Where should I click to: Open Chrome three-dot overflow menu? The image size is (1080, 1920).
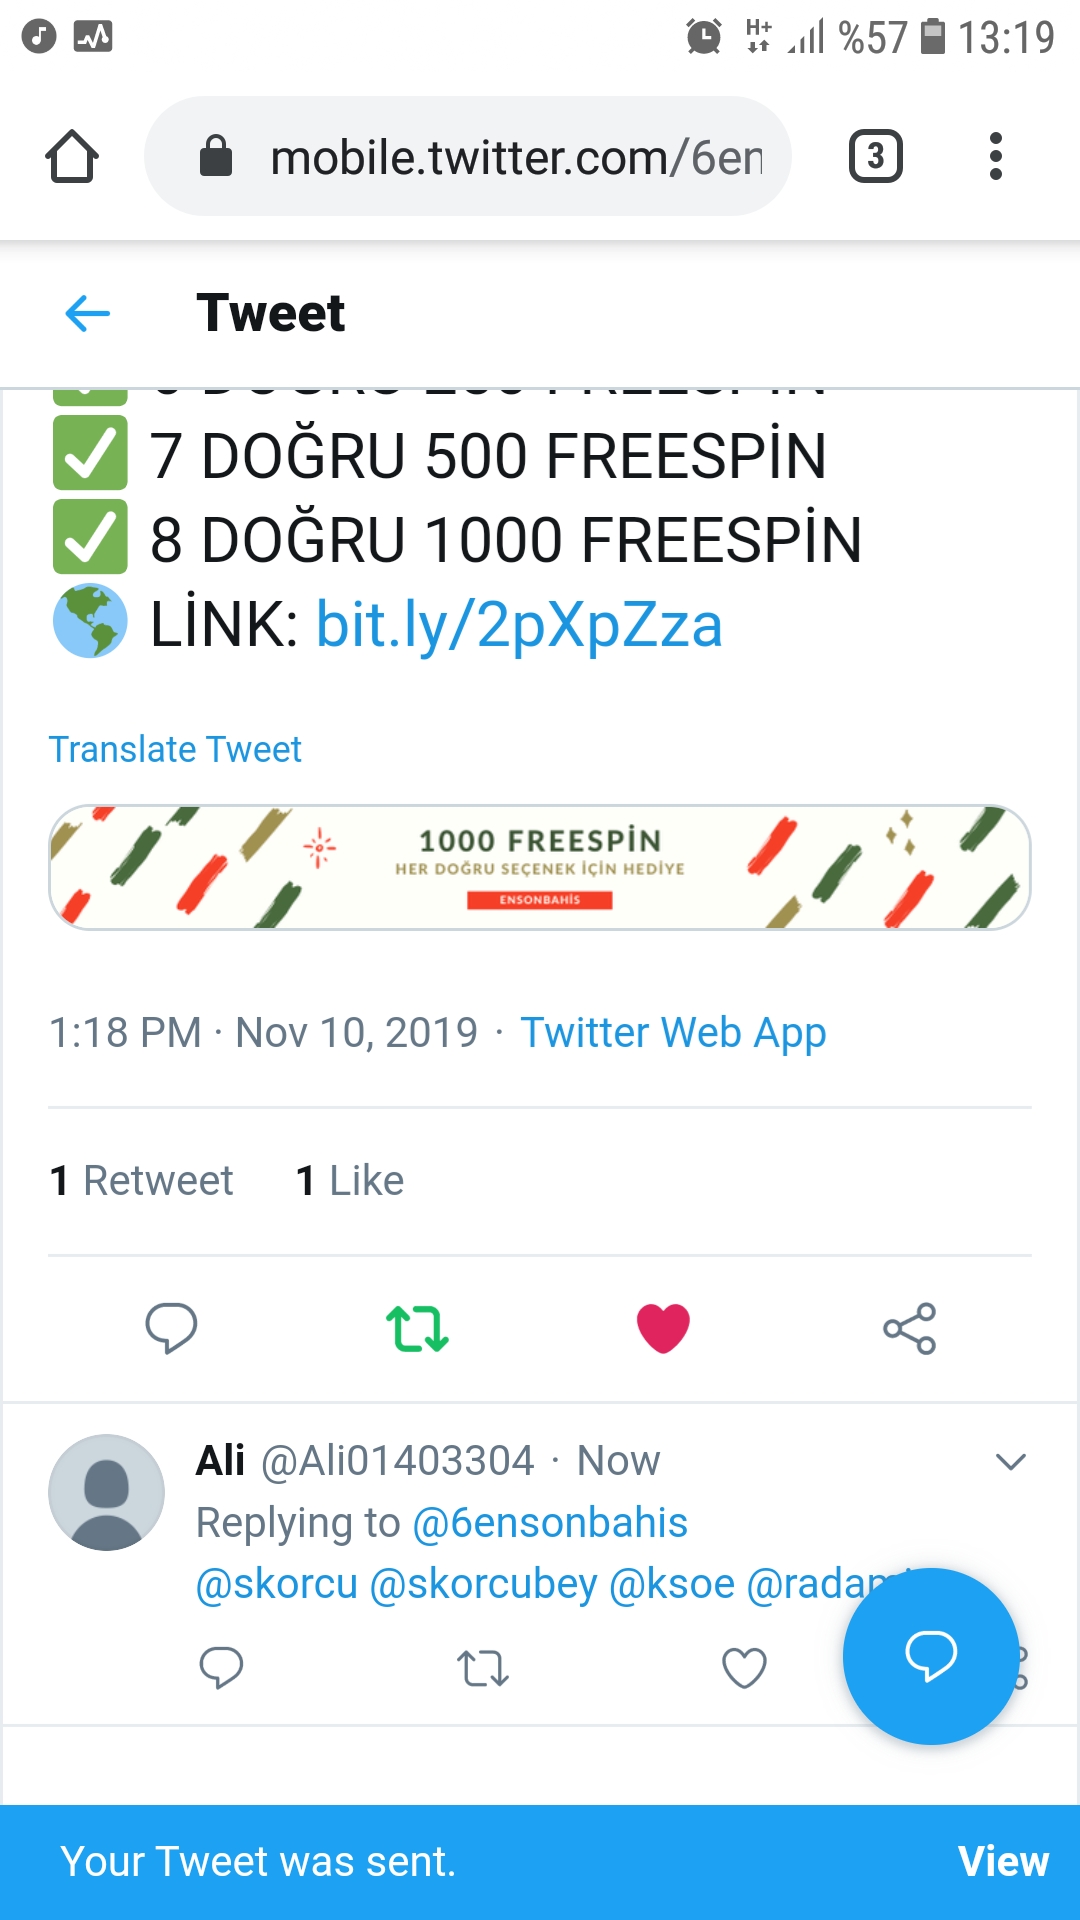[x=995, y=157]
